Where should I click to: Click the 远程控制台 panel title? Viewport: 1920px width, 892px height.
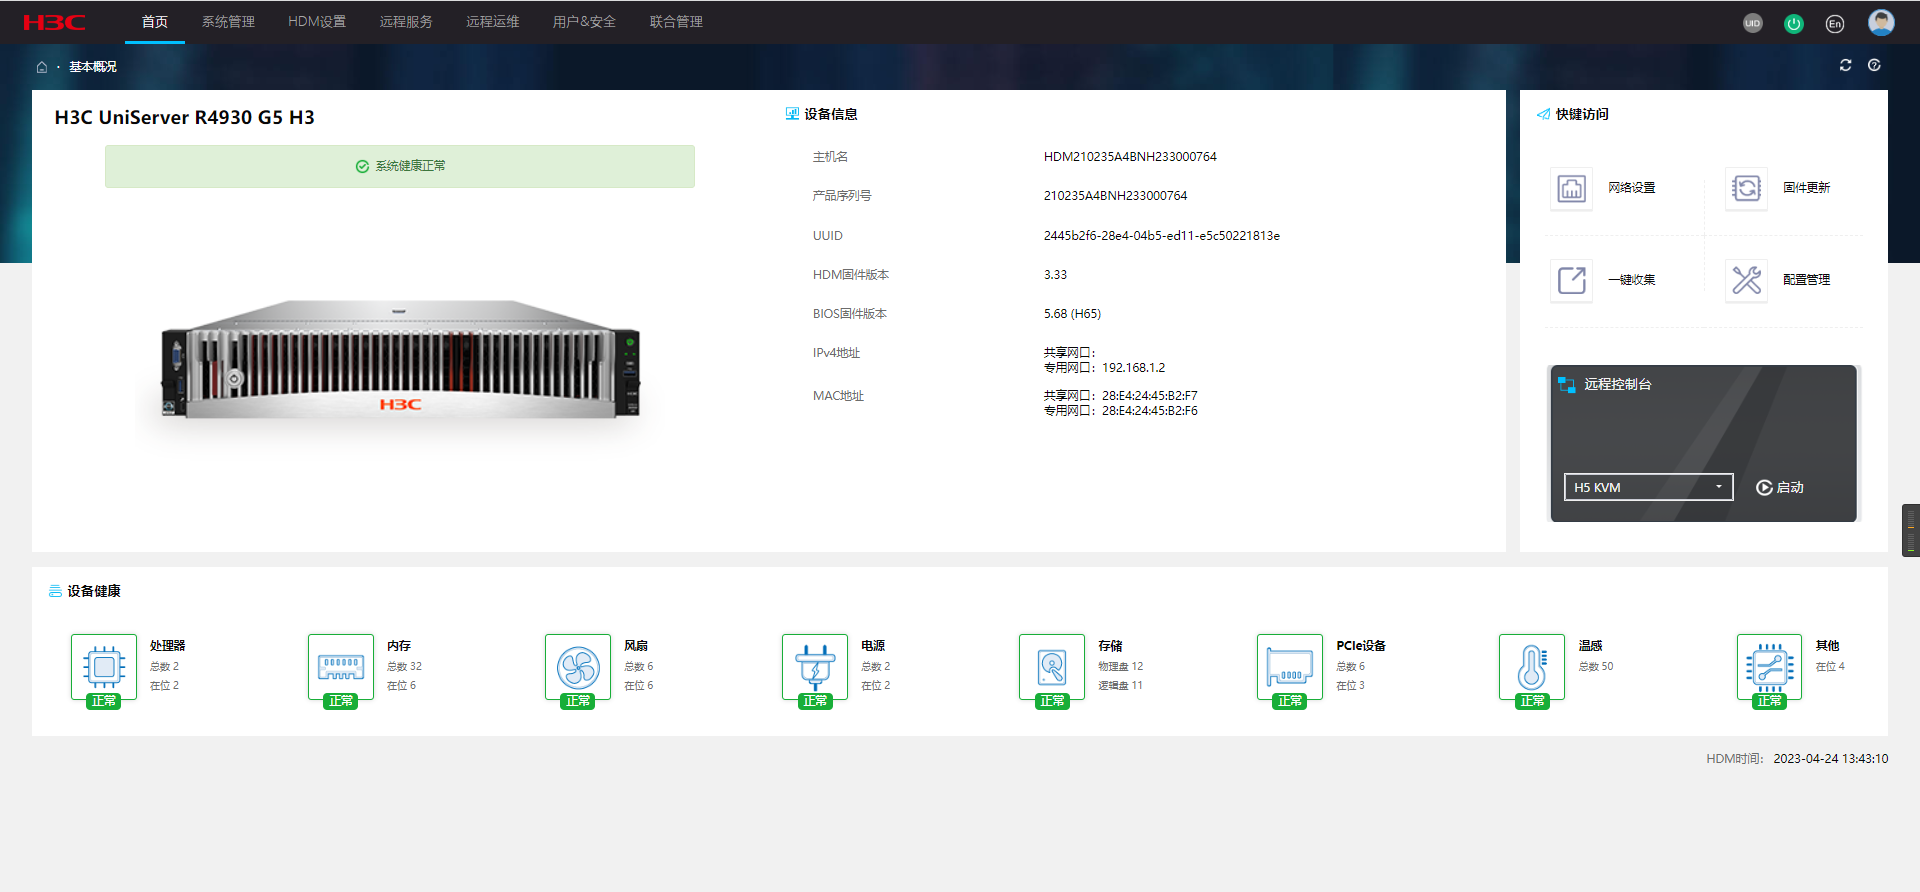pyautogui.click(x=1618, y=385)
